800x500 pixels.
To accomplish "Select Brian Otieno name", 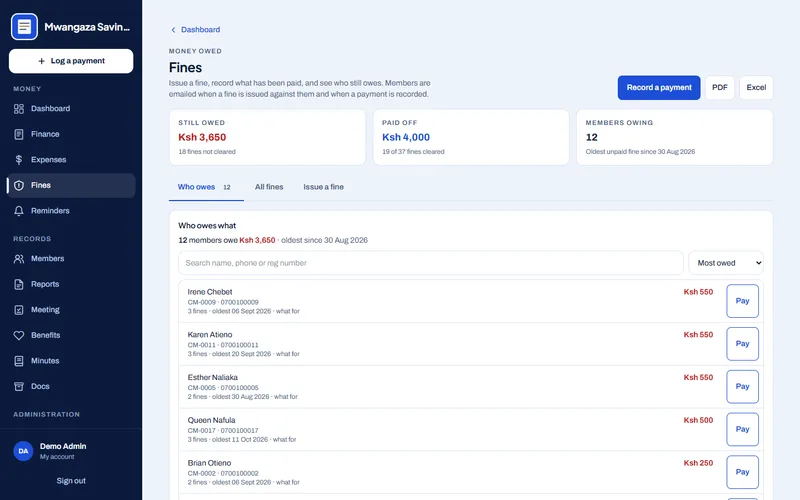I will click(x=209, y=463).
